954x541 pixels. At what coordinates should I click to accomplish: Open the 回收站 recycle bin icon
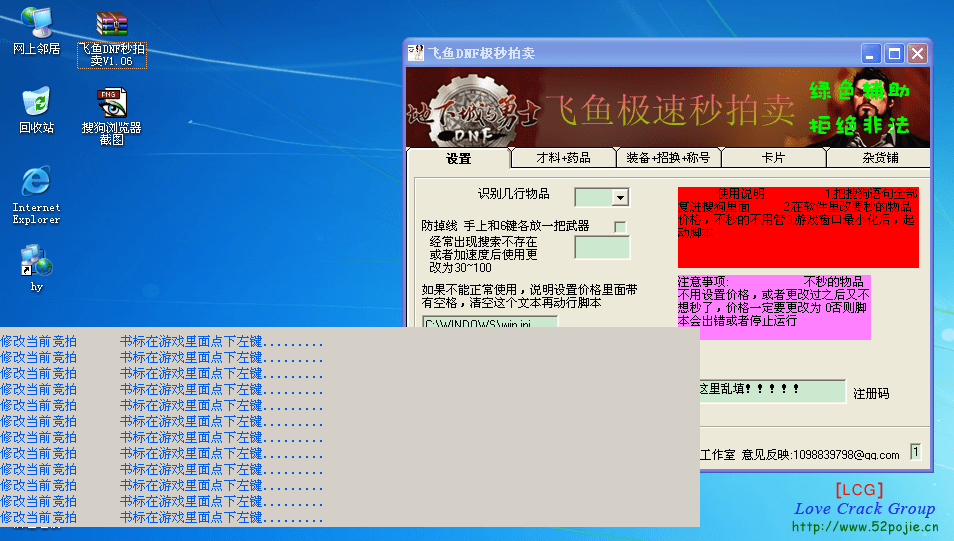point(36,110)
